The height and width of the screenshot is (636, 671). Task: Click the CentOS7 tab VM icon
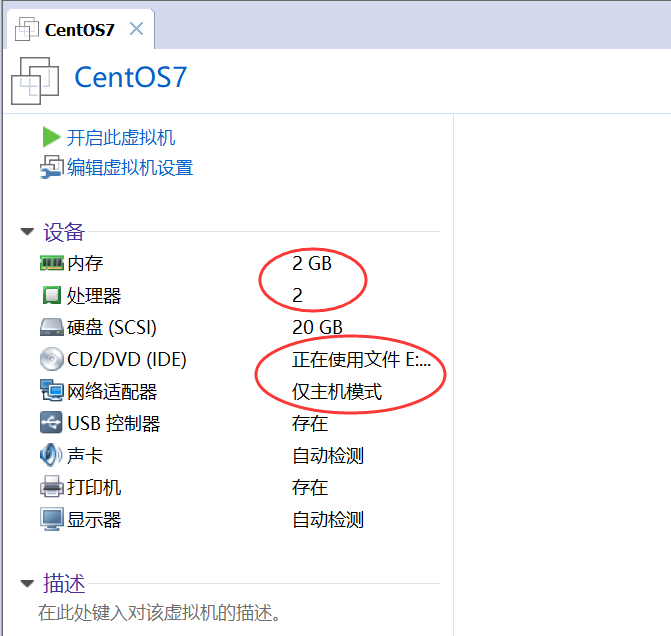27,29
